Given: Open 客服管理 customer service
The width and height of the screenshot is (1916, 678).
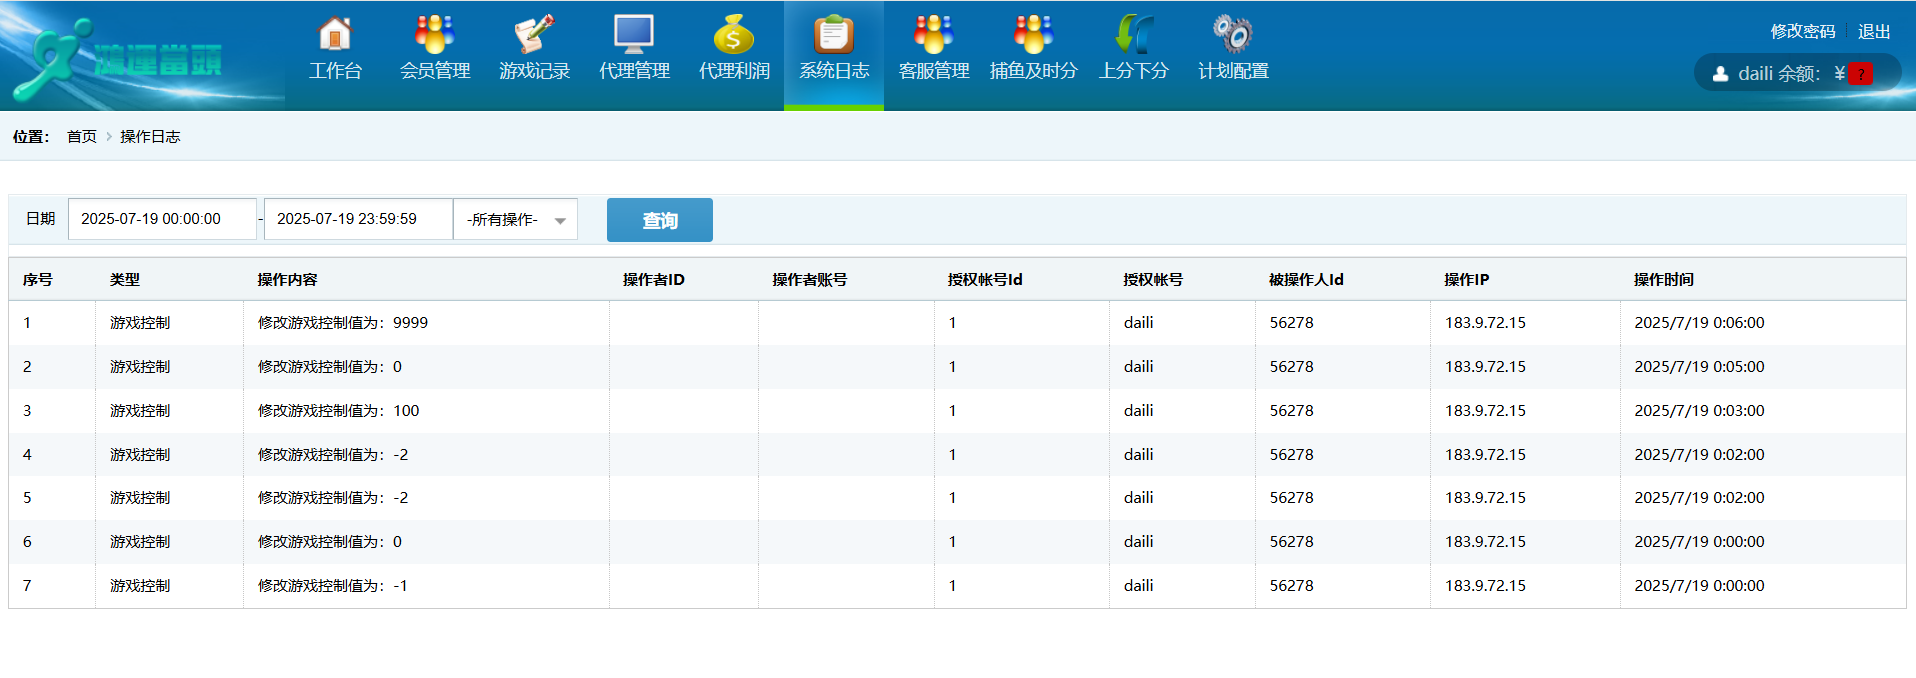Looking at the screenshot, I should pyautogui.click(x=933, y=36).
